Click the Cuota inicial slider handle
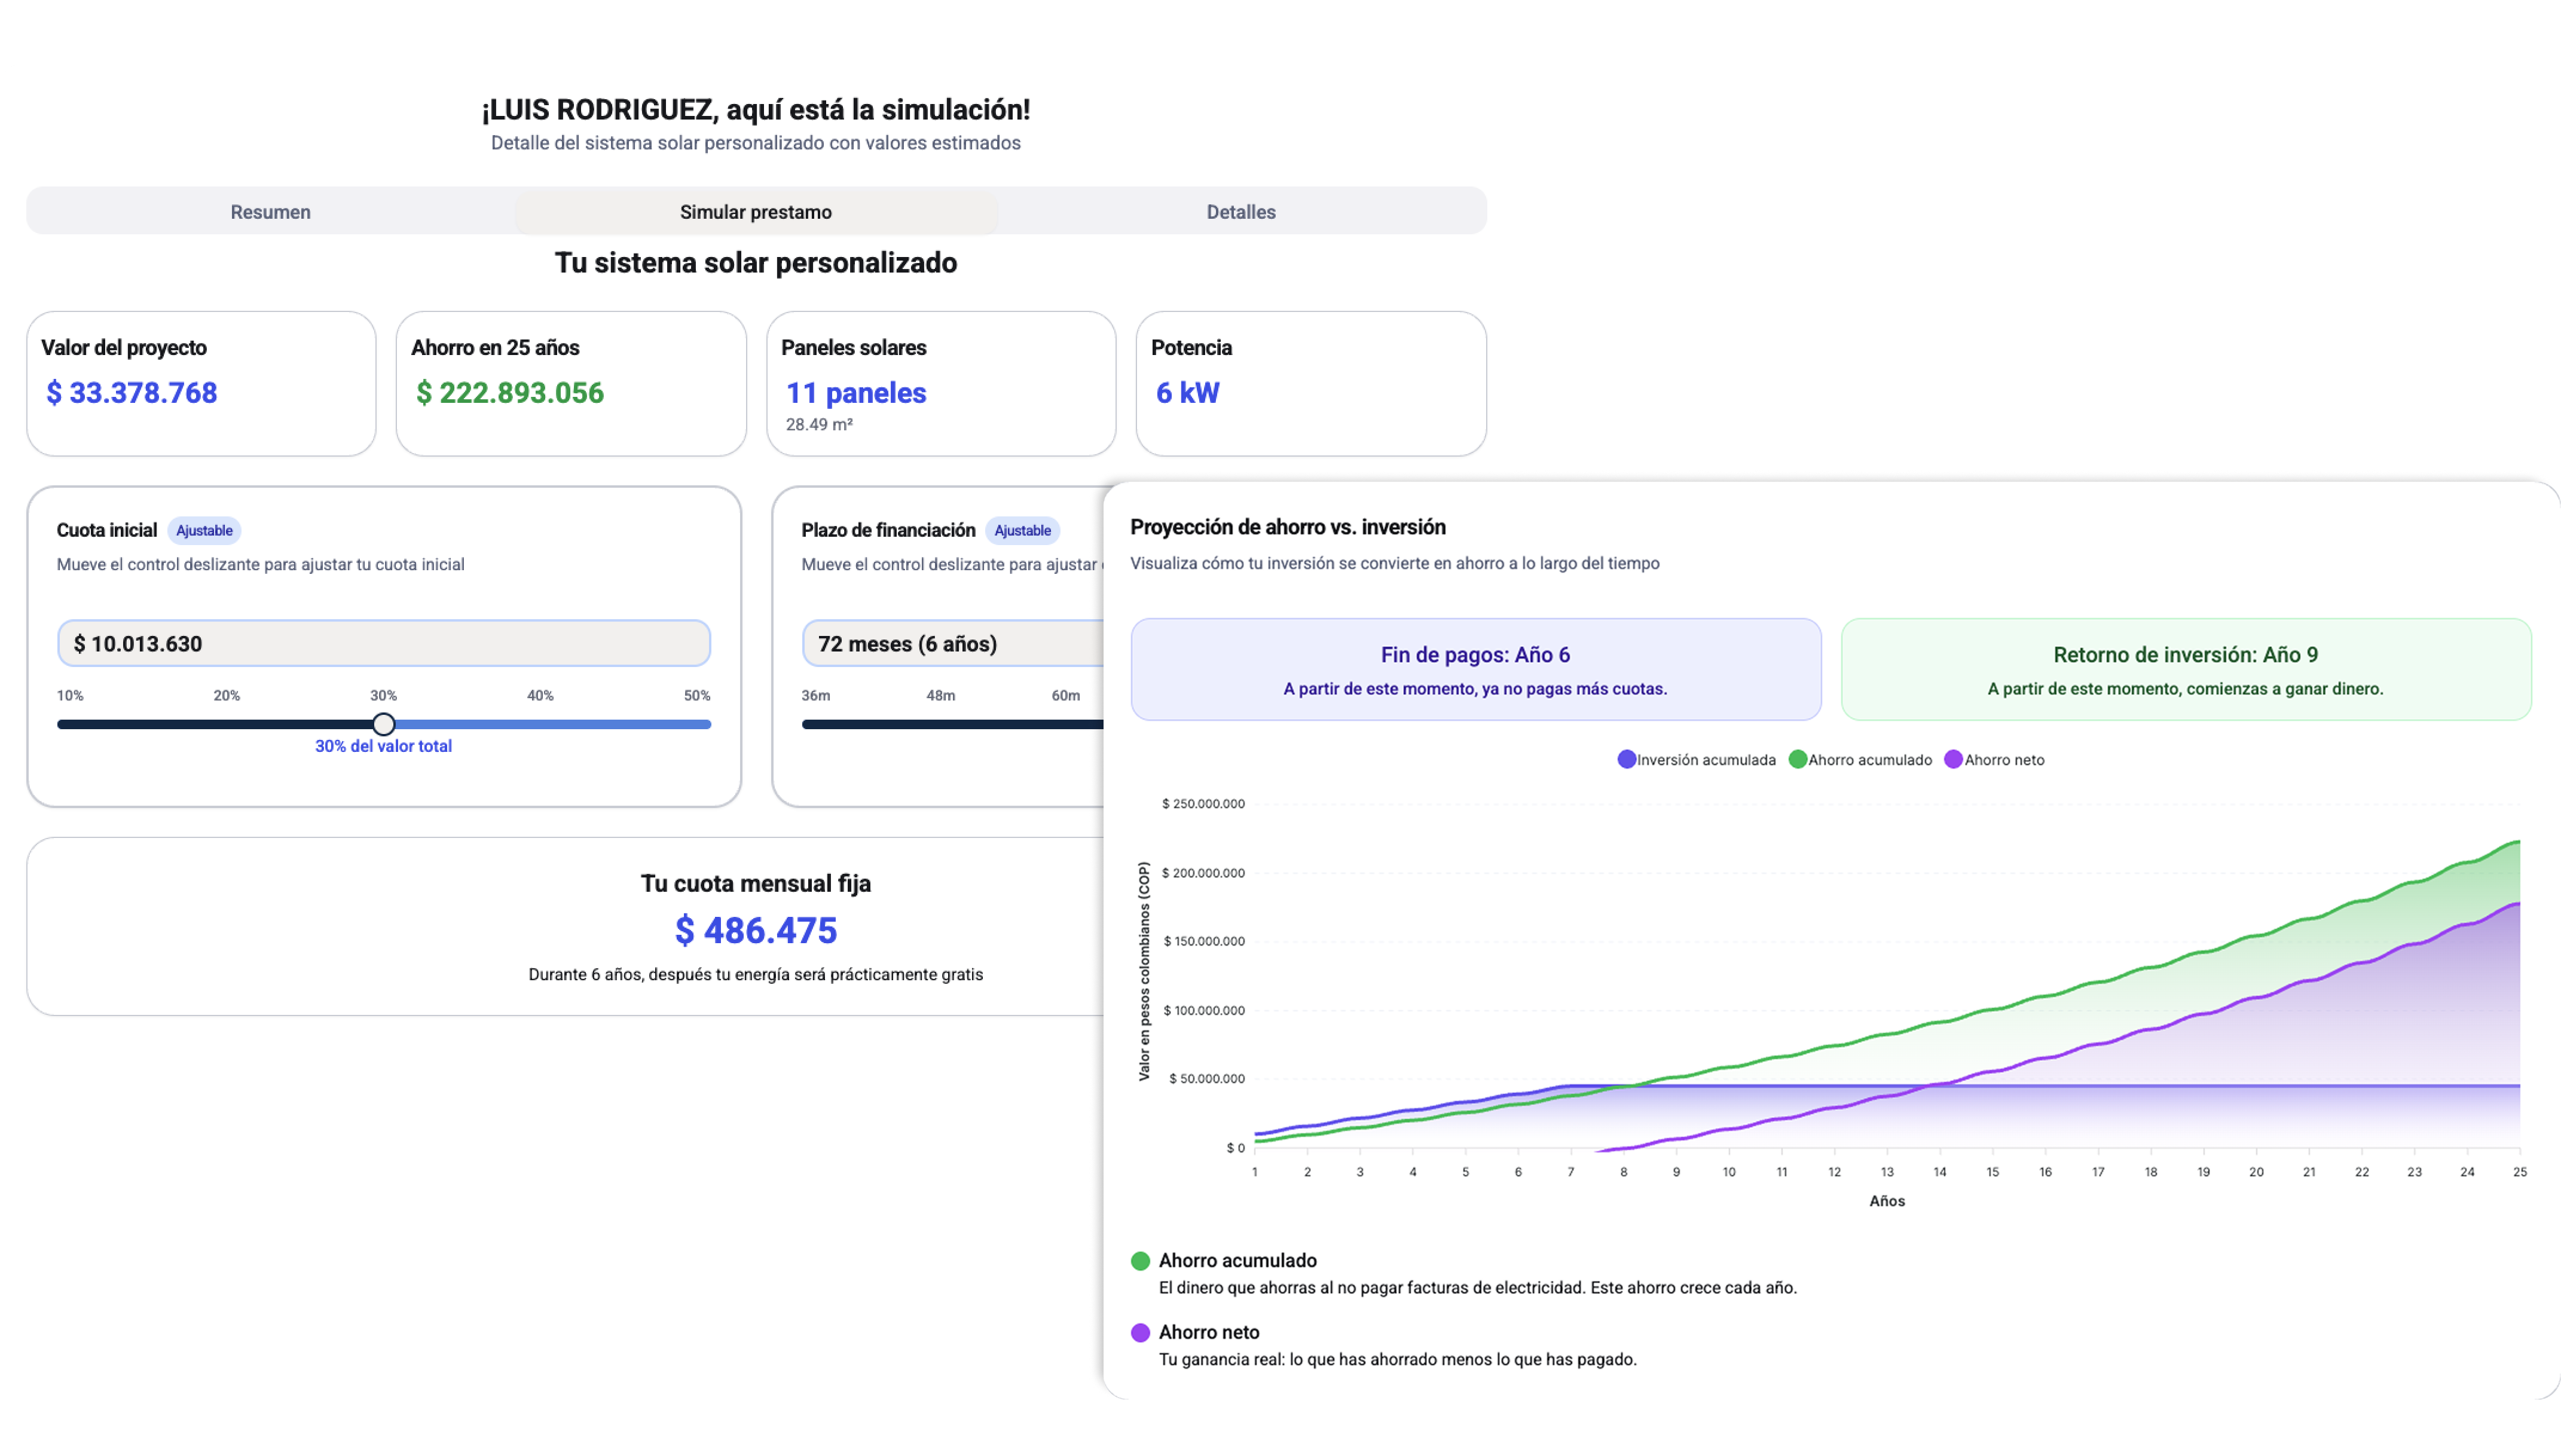This screenshot has width=2561, height=1456. (x=383, y=724)
